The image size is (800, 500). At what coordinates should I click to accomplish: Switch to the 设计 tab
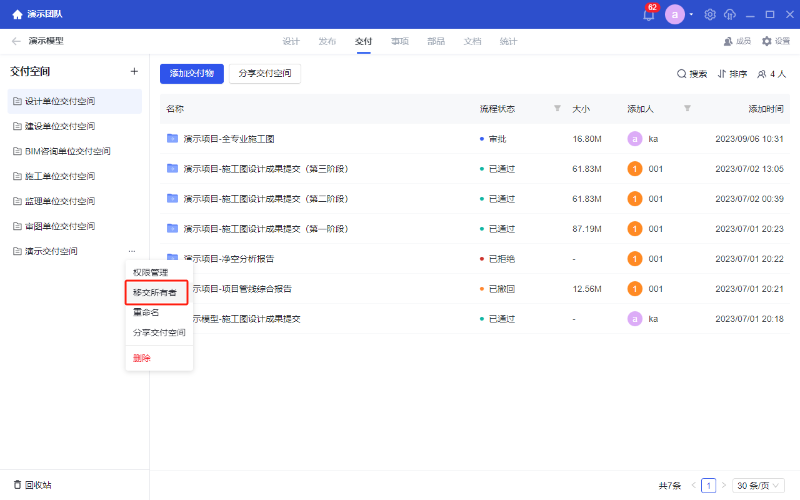click(x=291, y=41)
